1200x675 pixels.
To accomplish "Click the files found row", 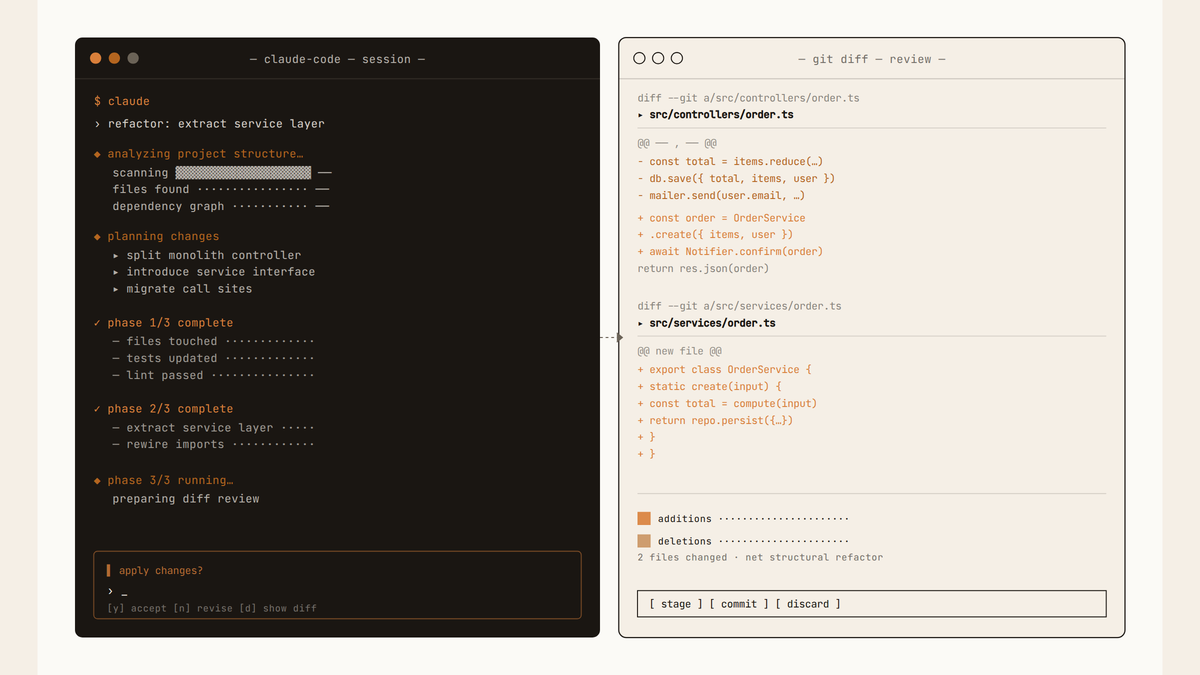I will [x=221, y=189].
